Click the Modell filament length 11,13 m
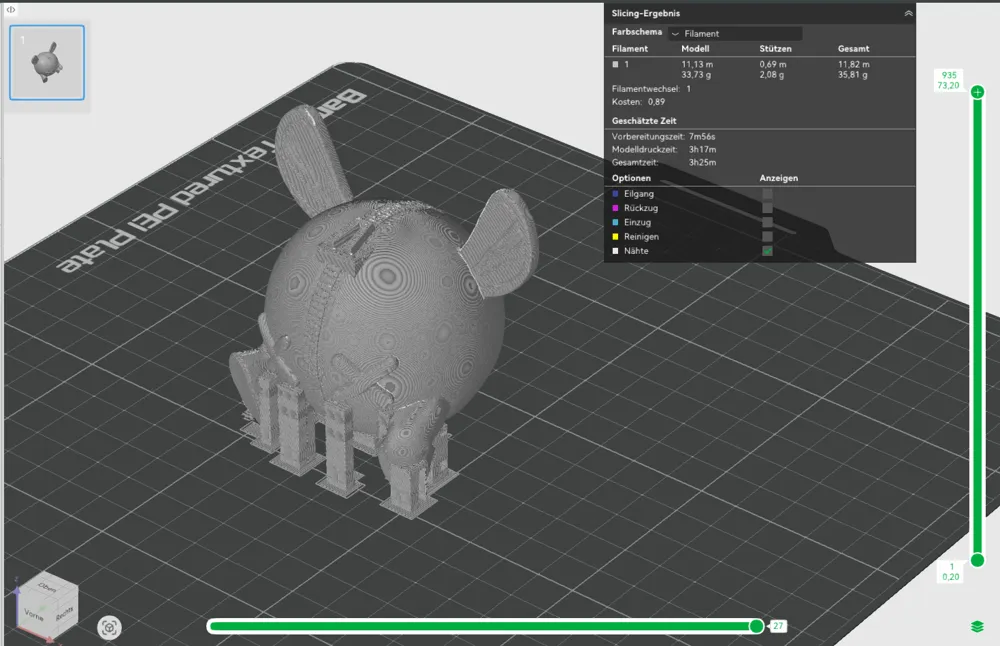The width and height of the screenshot is (1000, 646). click(x=697, y=64)
